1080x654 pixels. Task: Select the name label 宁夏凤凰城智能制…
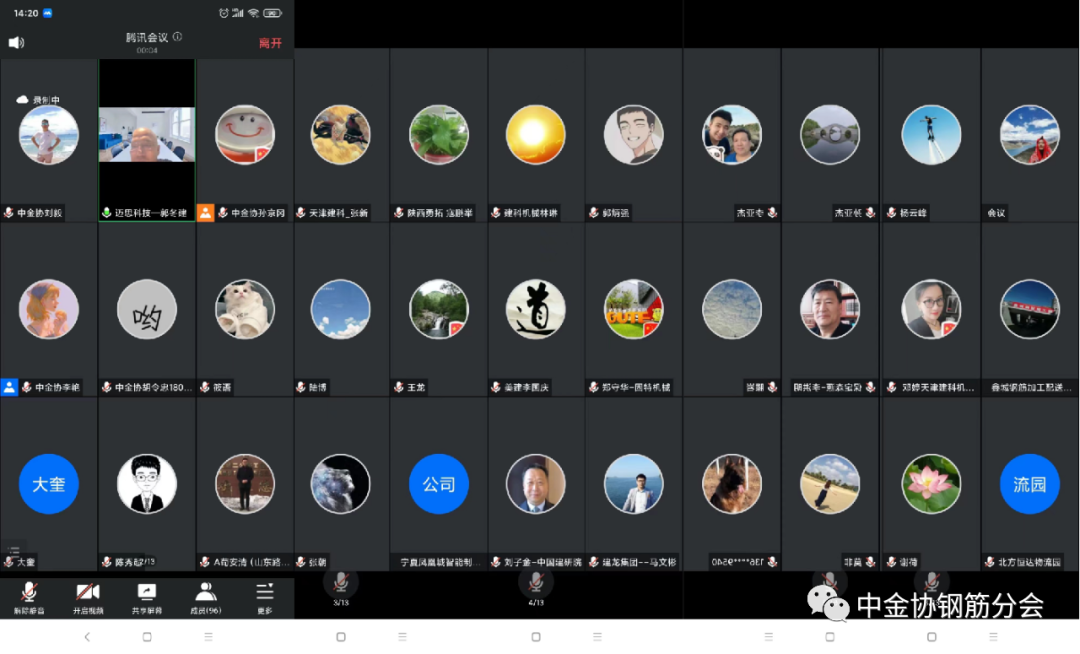pyautogui.click(x=441, y=562)
